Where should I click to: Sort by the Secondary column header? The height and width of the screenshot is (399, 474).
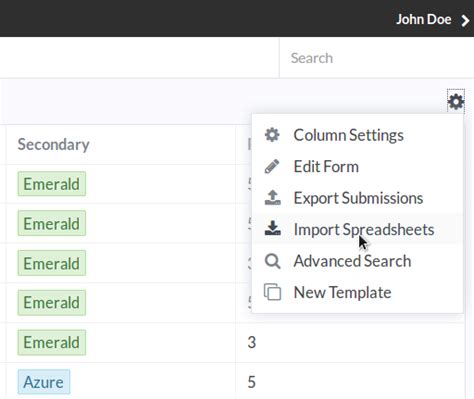coord(53,144)
